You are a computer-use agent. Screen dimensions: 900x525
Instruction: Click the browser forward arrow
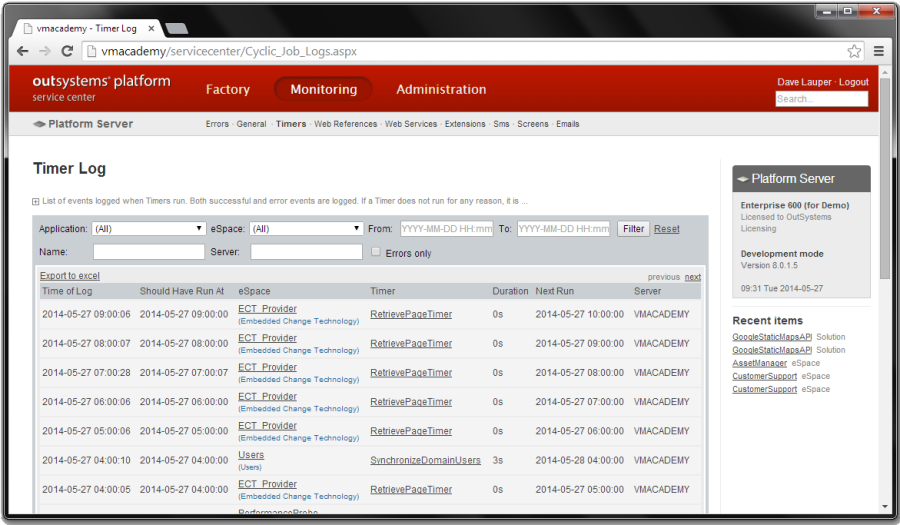45,51
